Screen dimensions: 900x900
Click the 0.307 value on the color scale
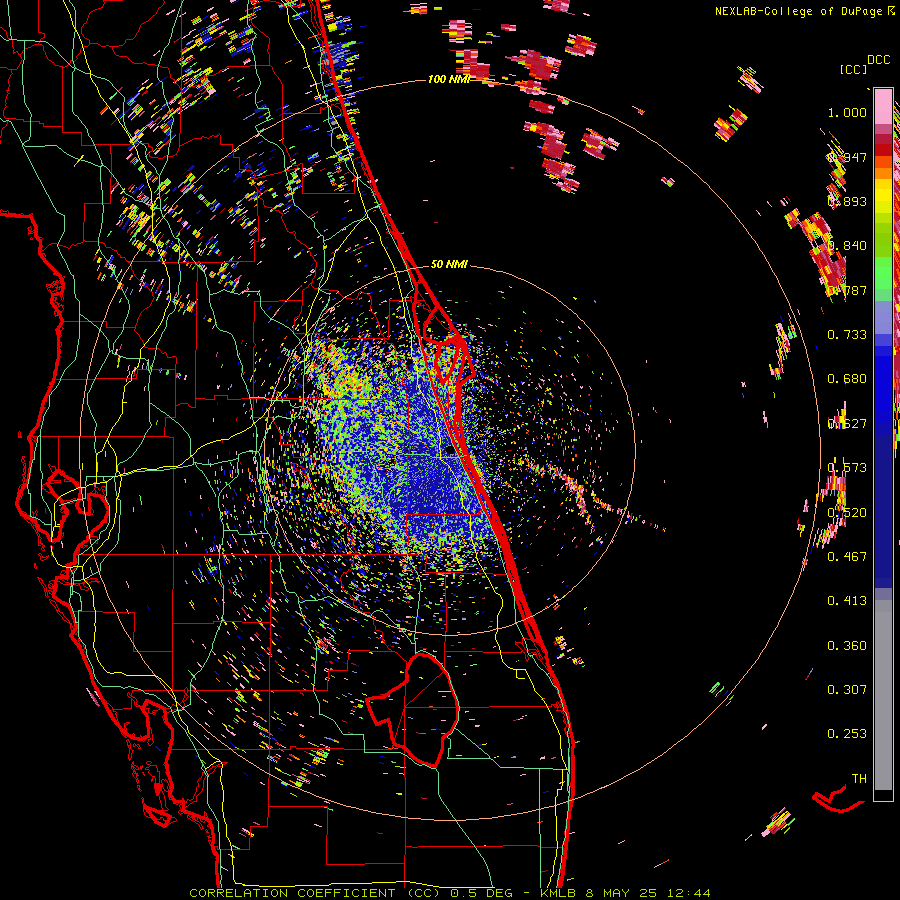847,690
